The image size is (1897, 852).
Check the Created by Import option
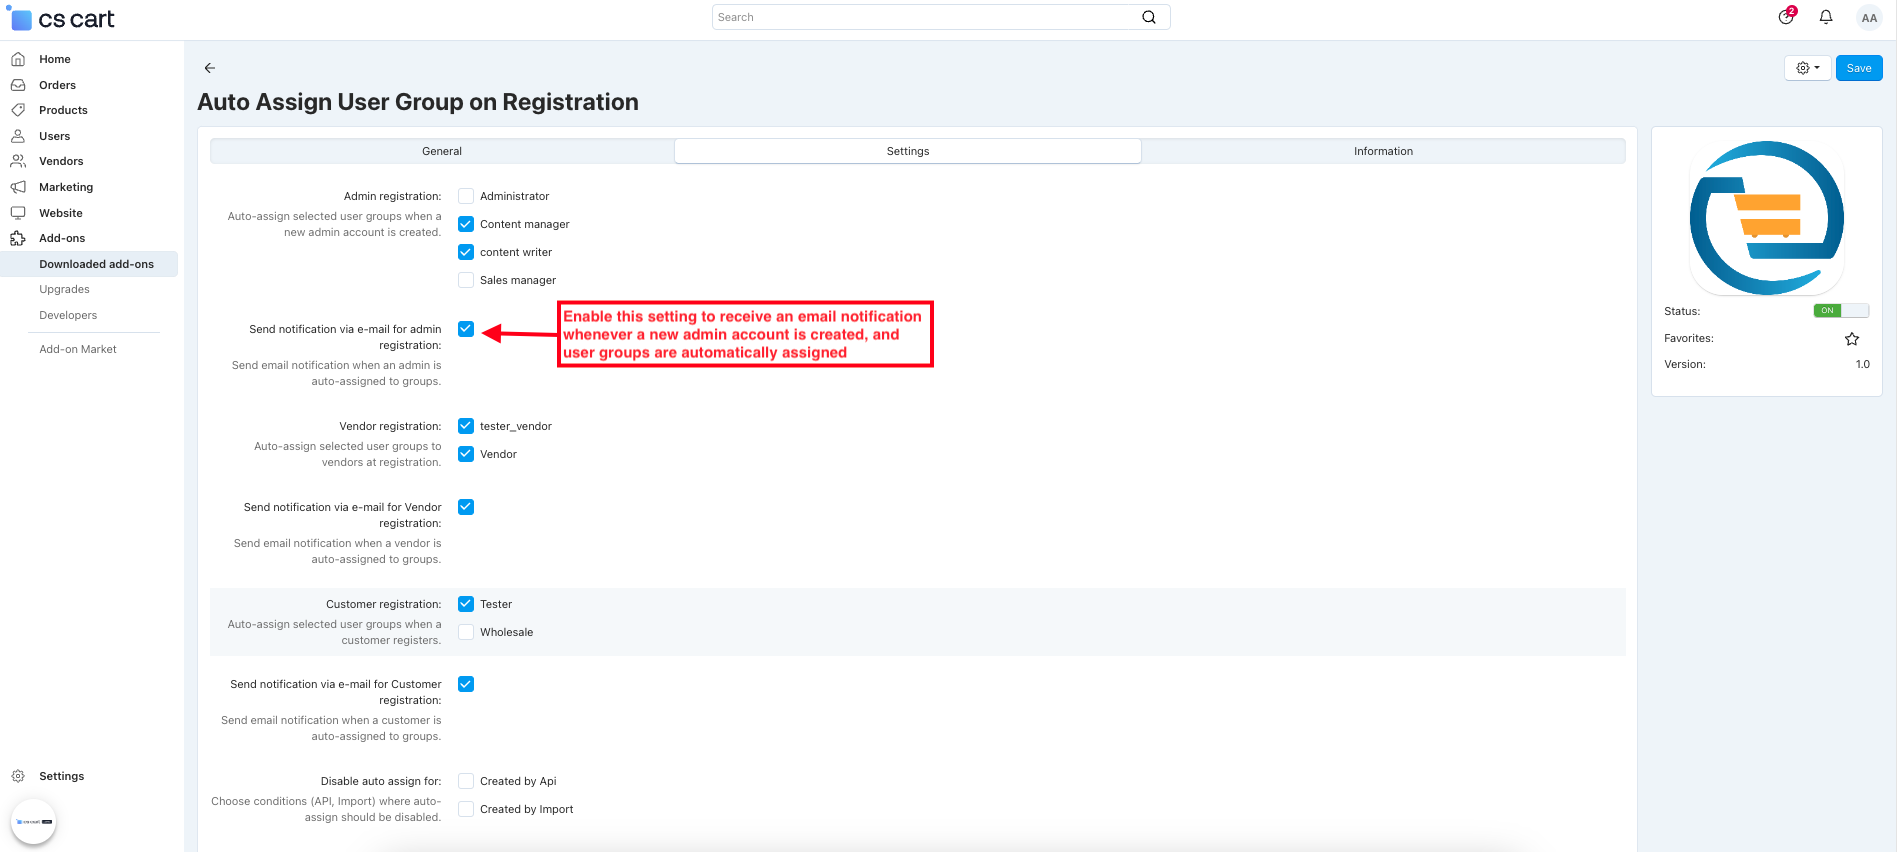[x=466, y=809]
